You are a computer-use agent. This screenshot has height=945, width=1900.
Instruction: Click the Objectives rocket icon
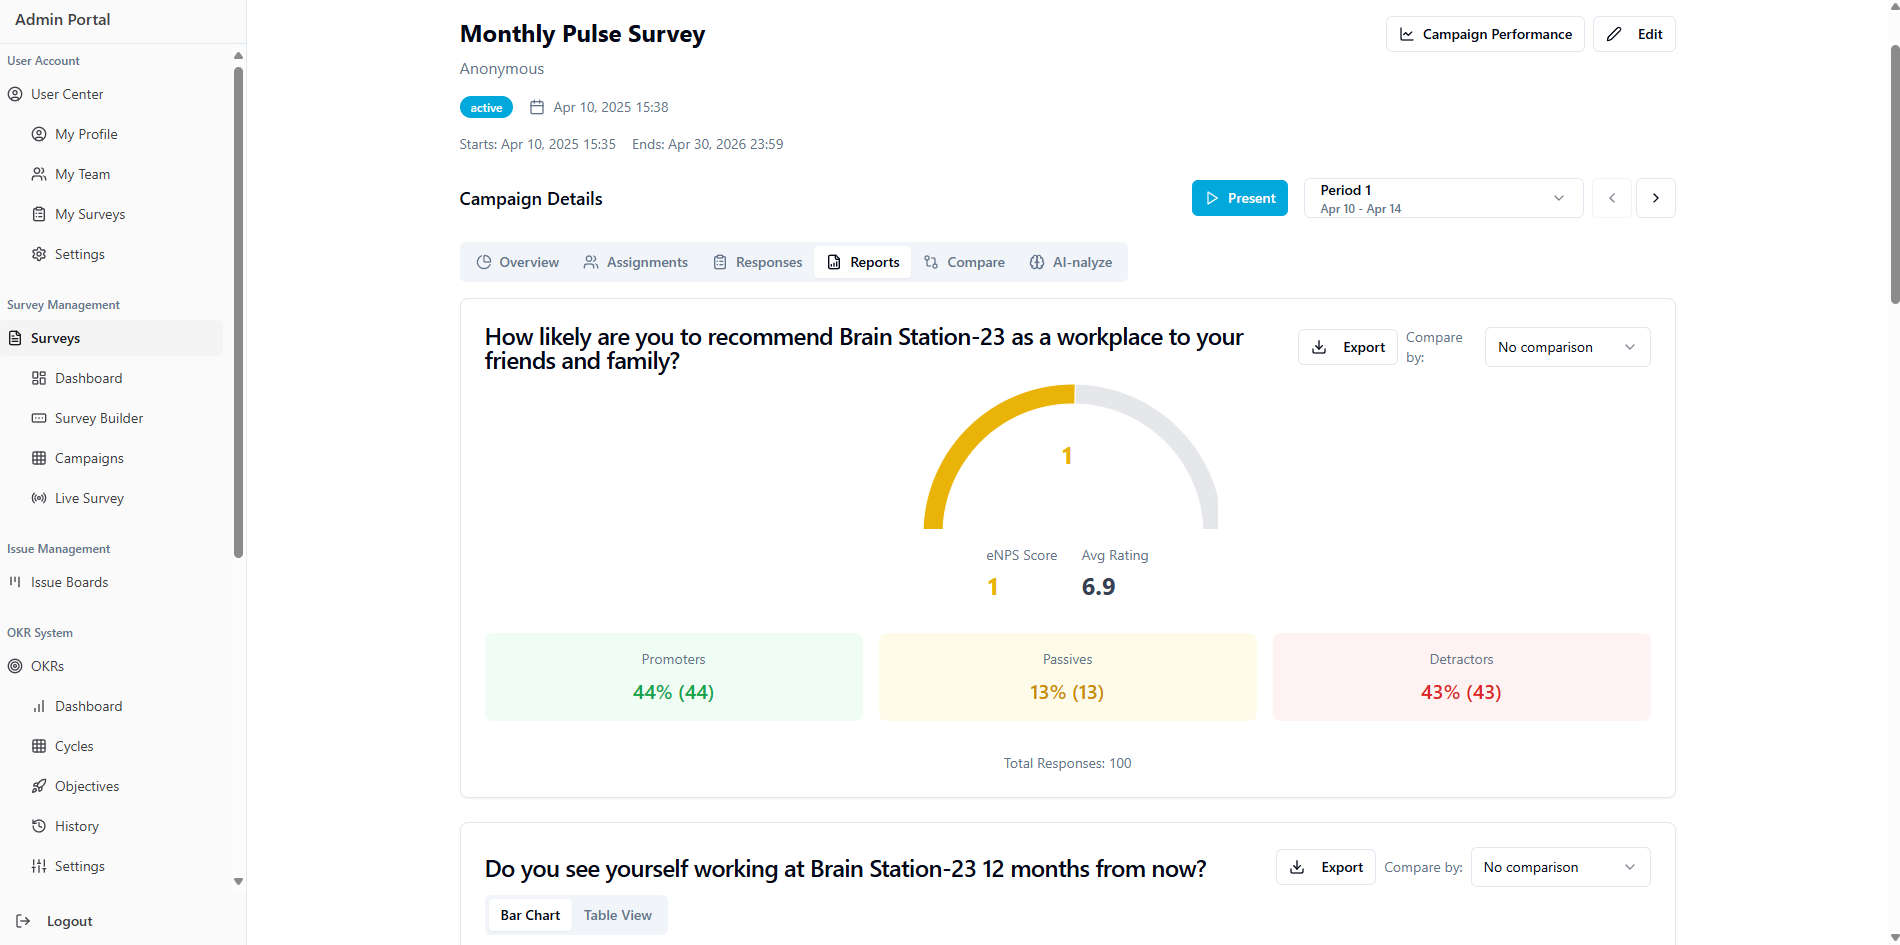39,786
